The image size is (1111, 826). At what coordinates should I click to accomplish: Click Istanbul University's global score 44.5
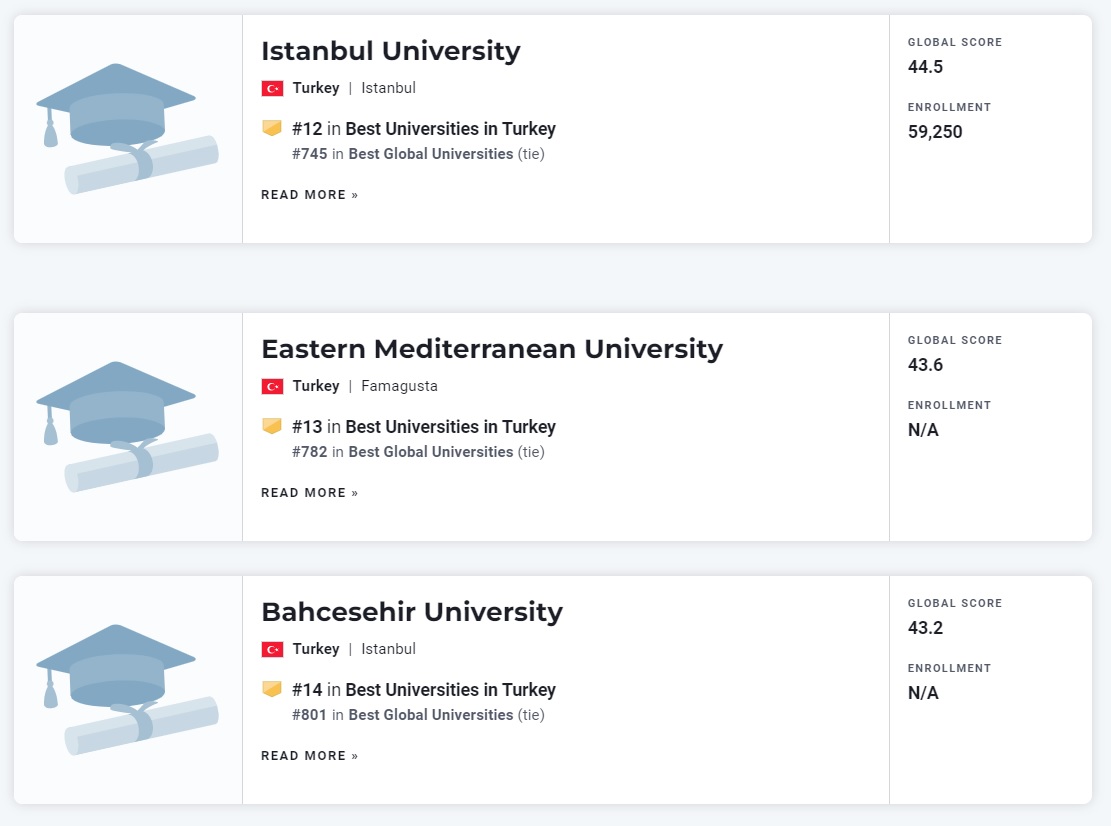click(x=925, y=67)
